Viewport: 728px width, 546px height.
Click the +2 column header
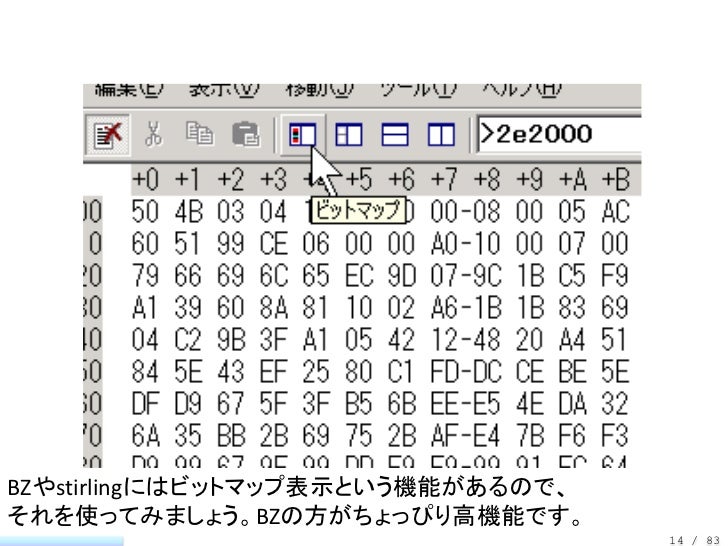pyautogui.click(x=231, y=179)
